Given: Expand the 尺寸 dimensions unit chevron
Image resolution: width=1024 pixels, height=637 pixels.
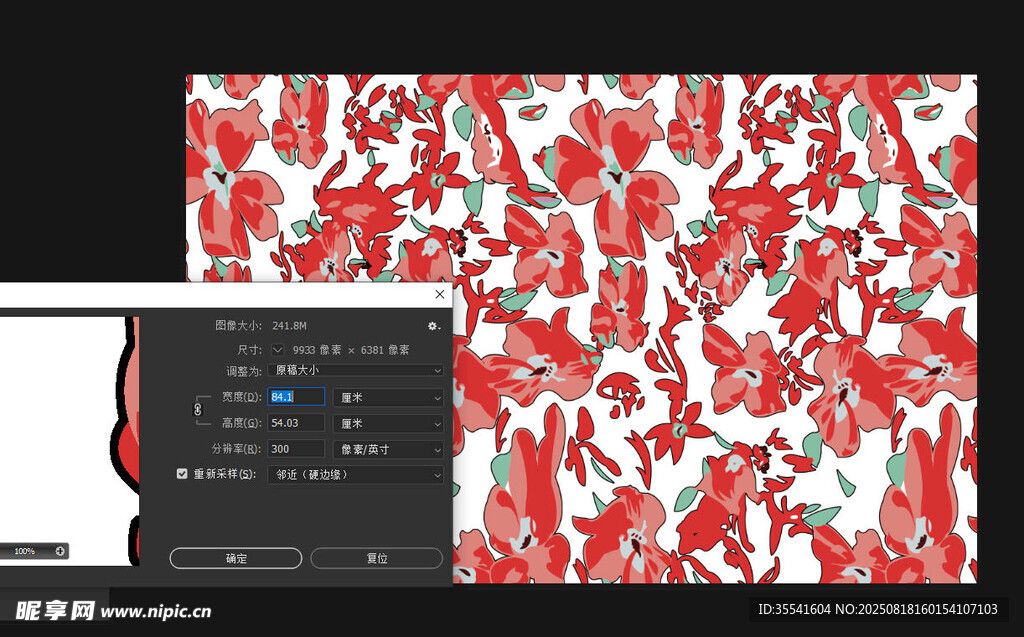Looking at the screenshot, I should [277, 350].
